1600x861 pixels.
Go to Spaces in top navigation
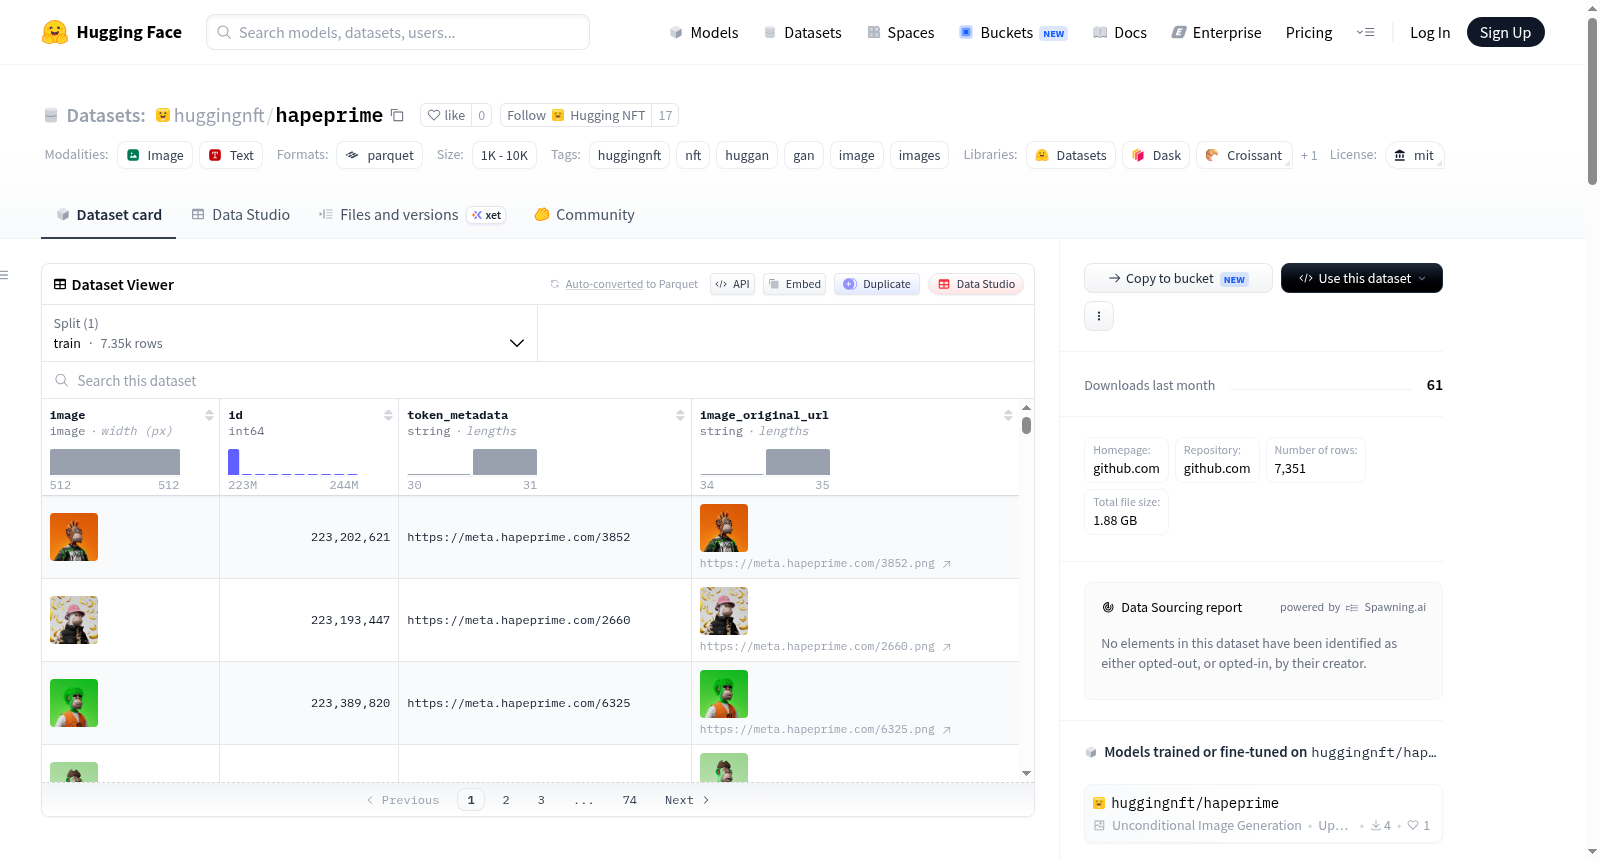click(900, 33)
